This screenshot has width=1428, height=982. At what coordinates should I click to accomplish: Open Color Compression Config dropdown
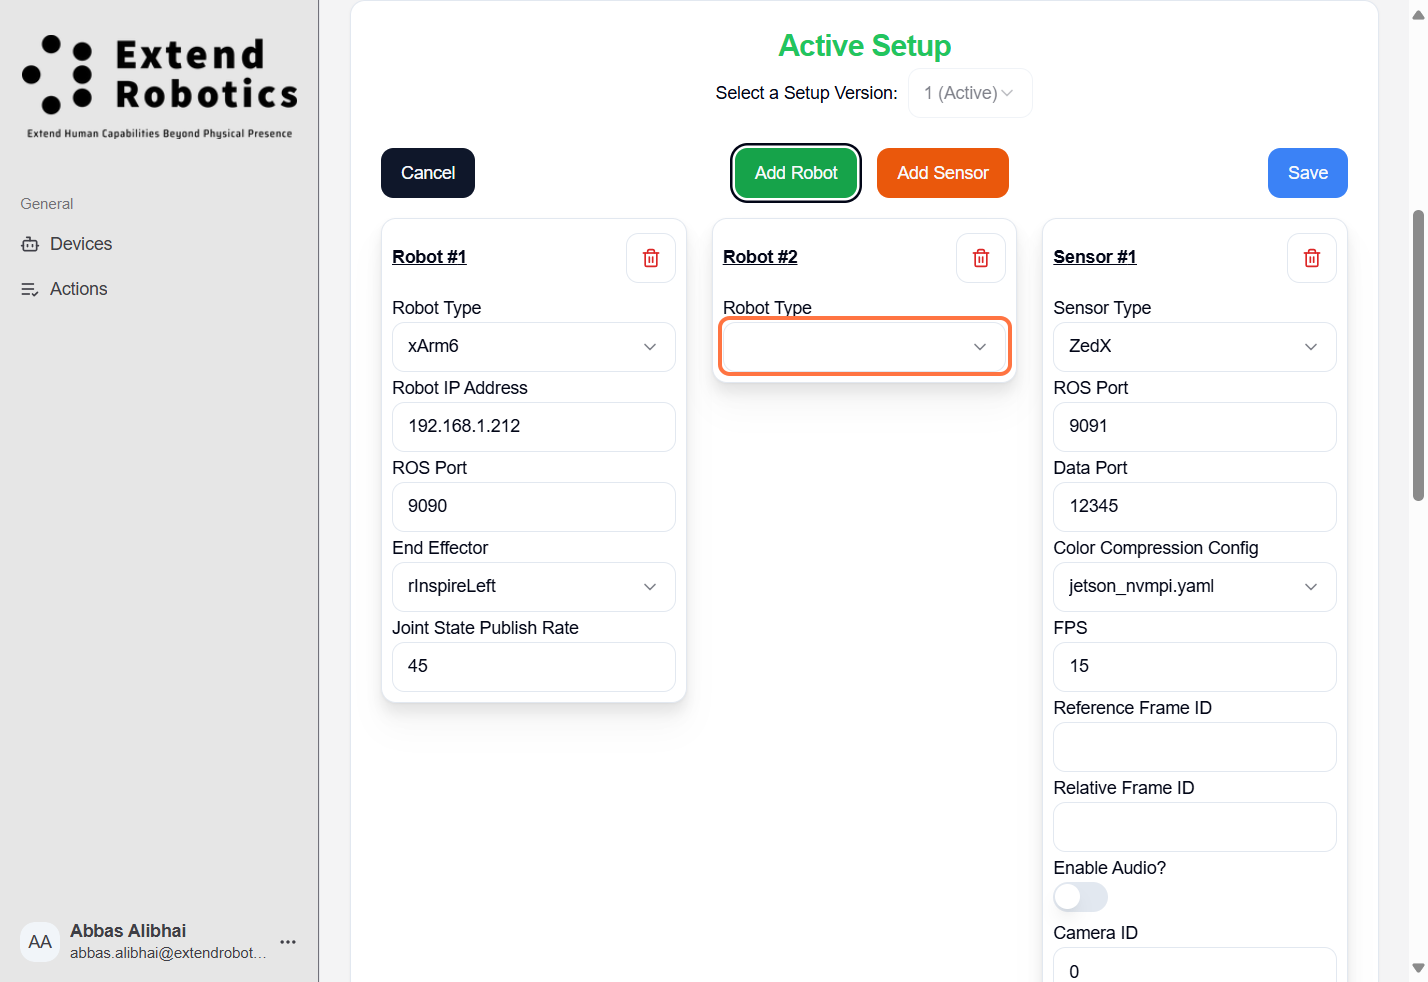[x=1194, y=587]
